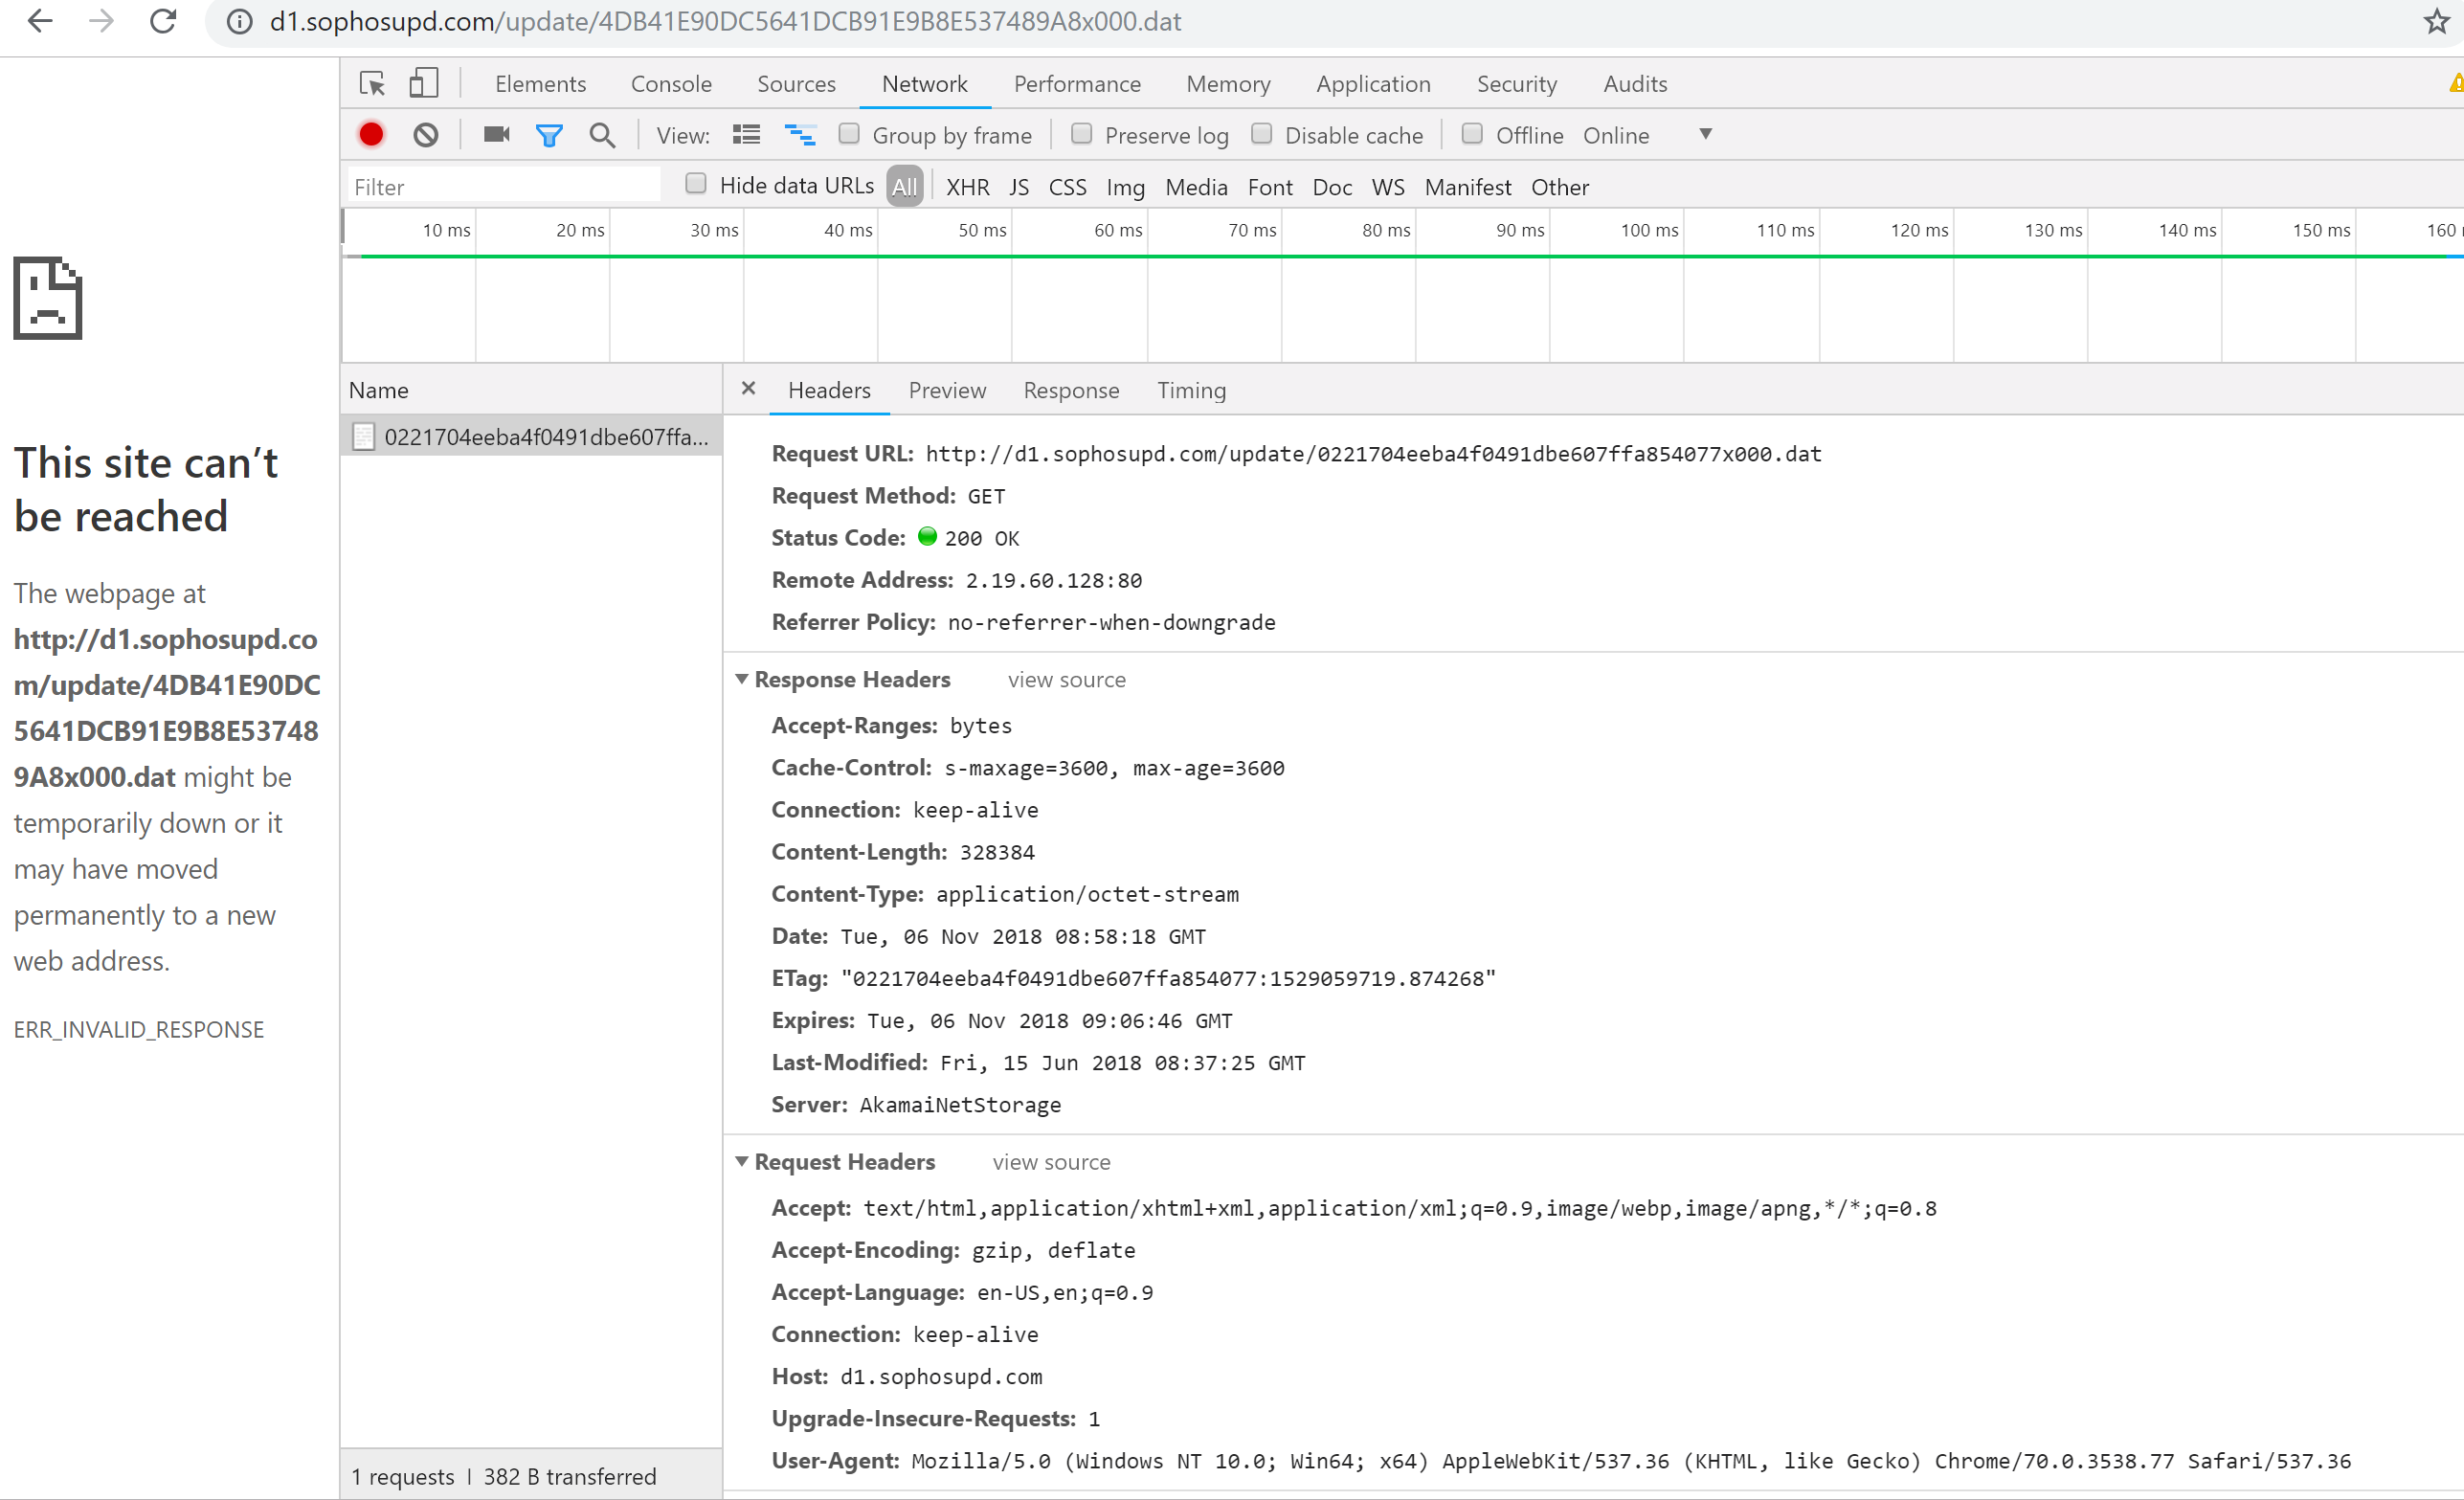Open site information icon in address bar
This screenshot has height=1500, width=2464.
point(240,21)
